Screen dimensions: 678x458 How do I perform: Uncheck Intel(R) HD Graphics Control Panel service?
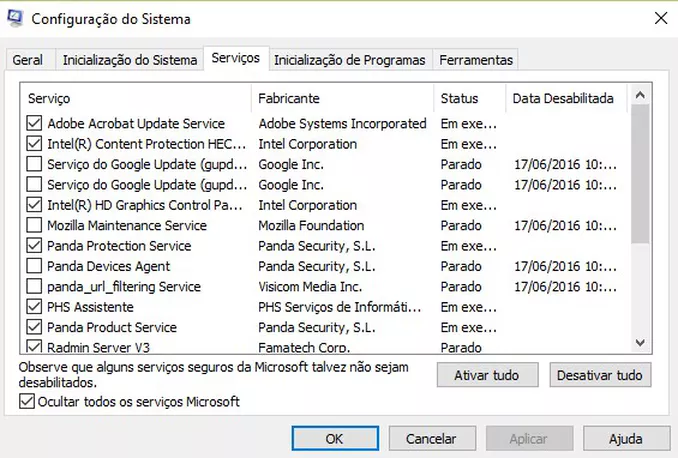coord(34,205)
